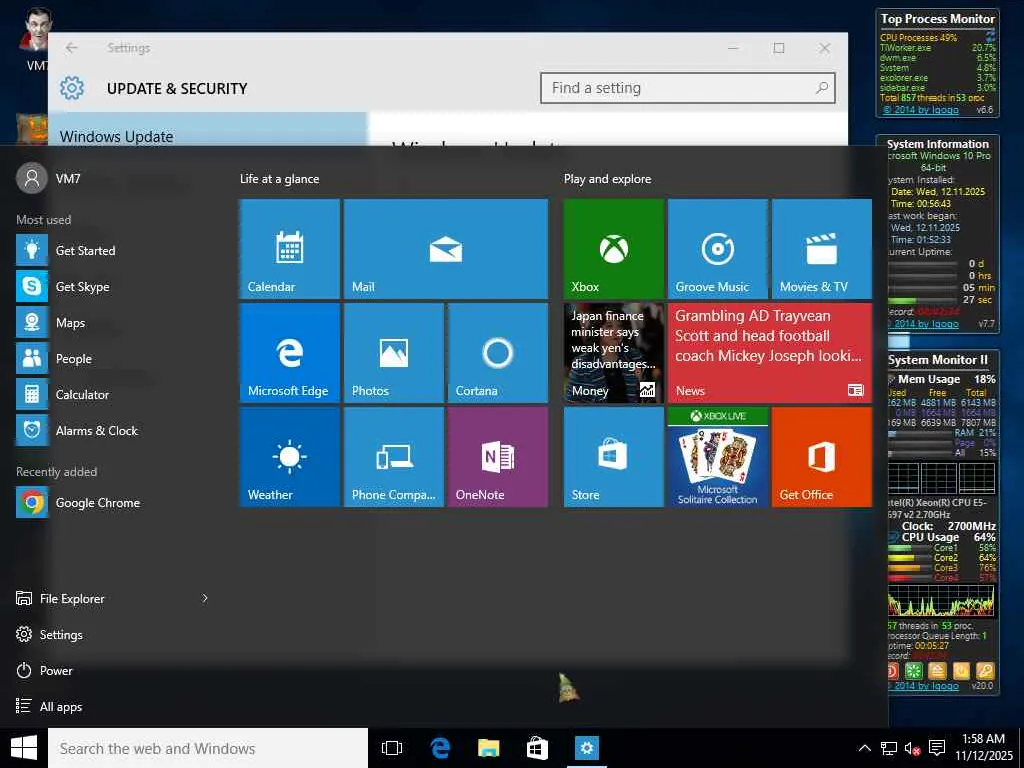Open the network tray icon

(x=888, y=748)
